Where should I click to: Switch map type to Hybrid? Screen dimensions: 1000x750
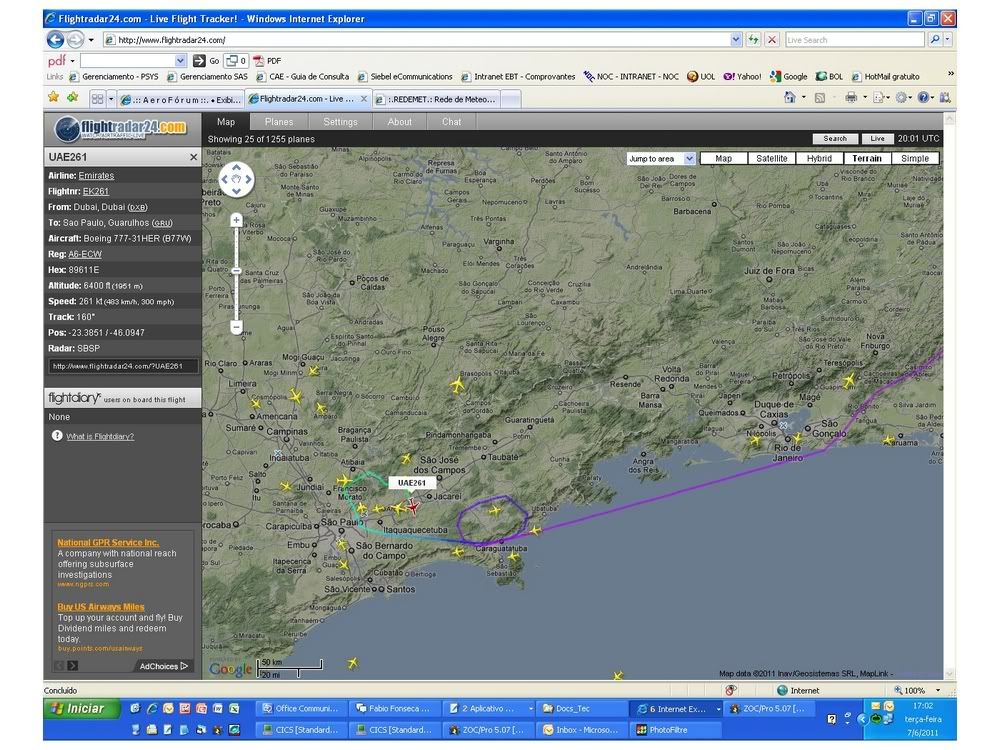(818, 158)
